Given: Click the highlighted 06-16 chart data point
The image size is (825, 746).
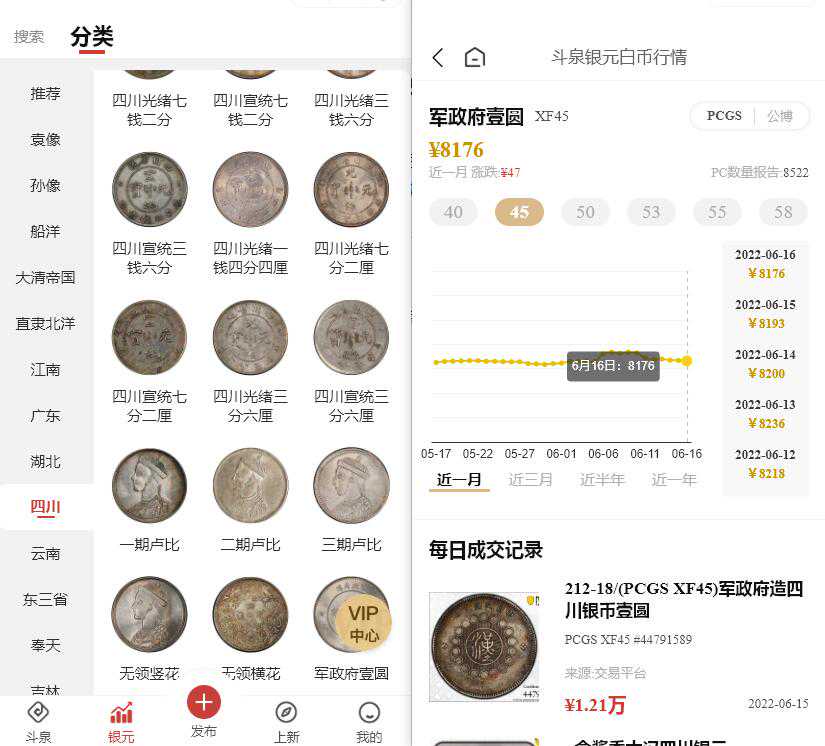Looking at the screenshot, I should (687, 361).
